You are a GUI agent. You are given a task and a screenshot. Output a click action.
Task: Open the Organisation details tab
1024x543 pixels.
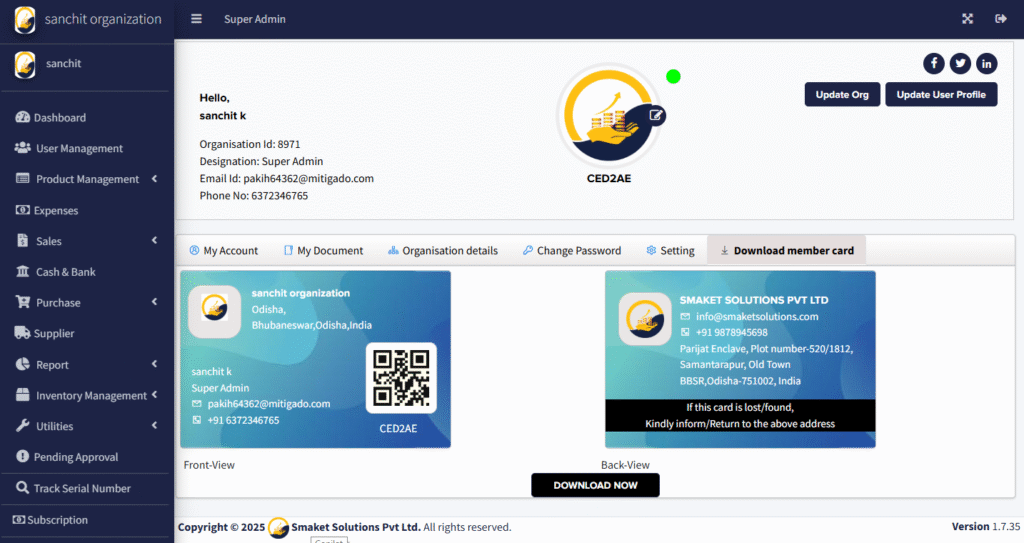tap(442, 250)
